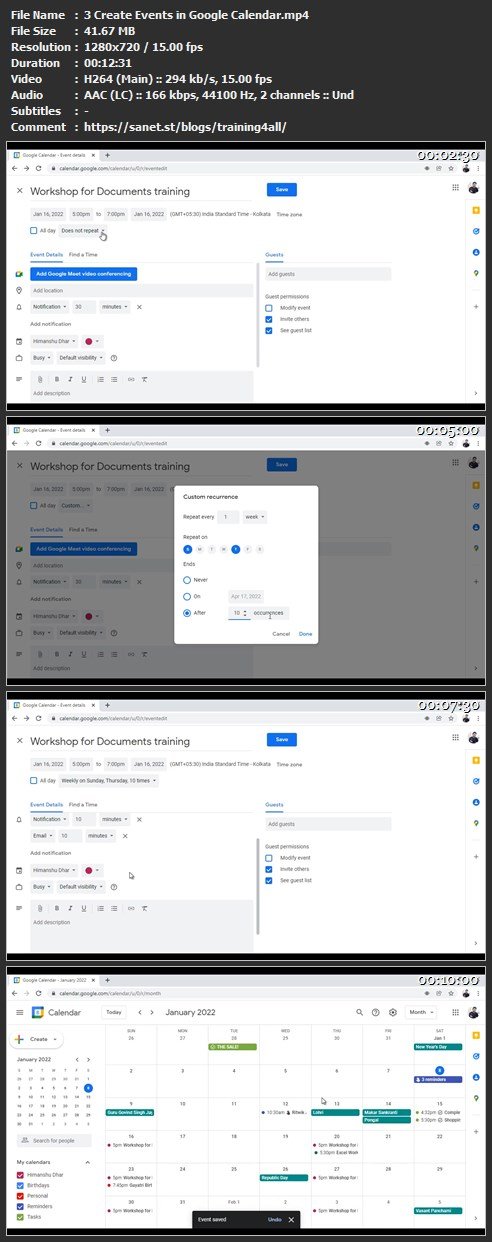This screenshot has width=492, height=1242.
Task: Select the Event Details tab in 00:02:30 frame
Action: pos(46,255)
